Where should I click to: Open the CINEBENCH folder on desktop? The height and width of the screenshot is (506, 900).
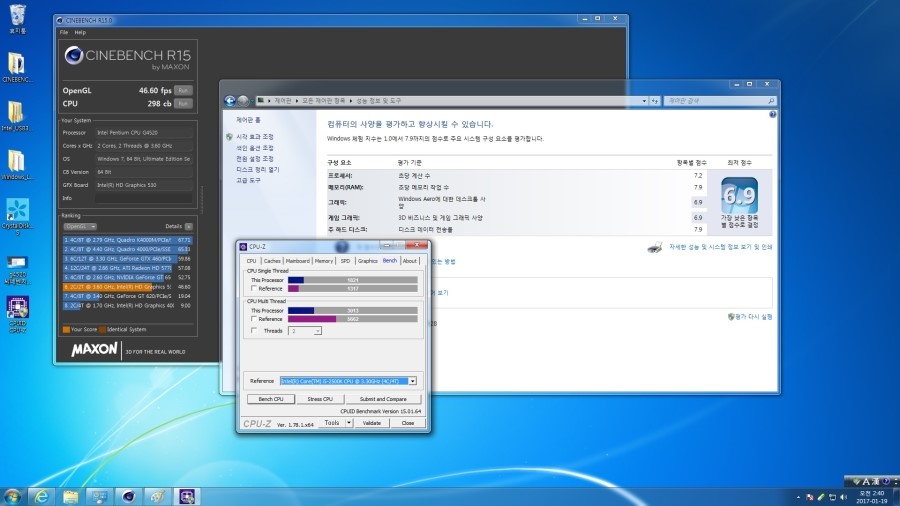17,64
